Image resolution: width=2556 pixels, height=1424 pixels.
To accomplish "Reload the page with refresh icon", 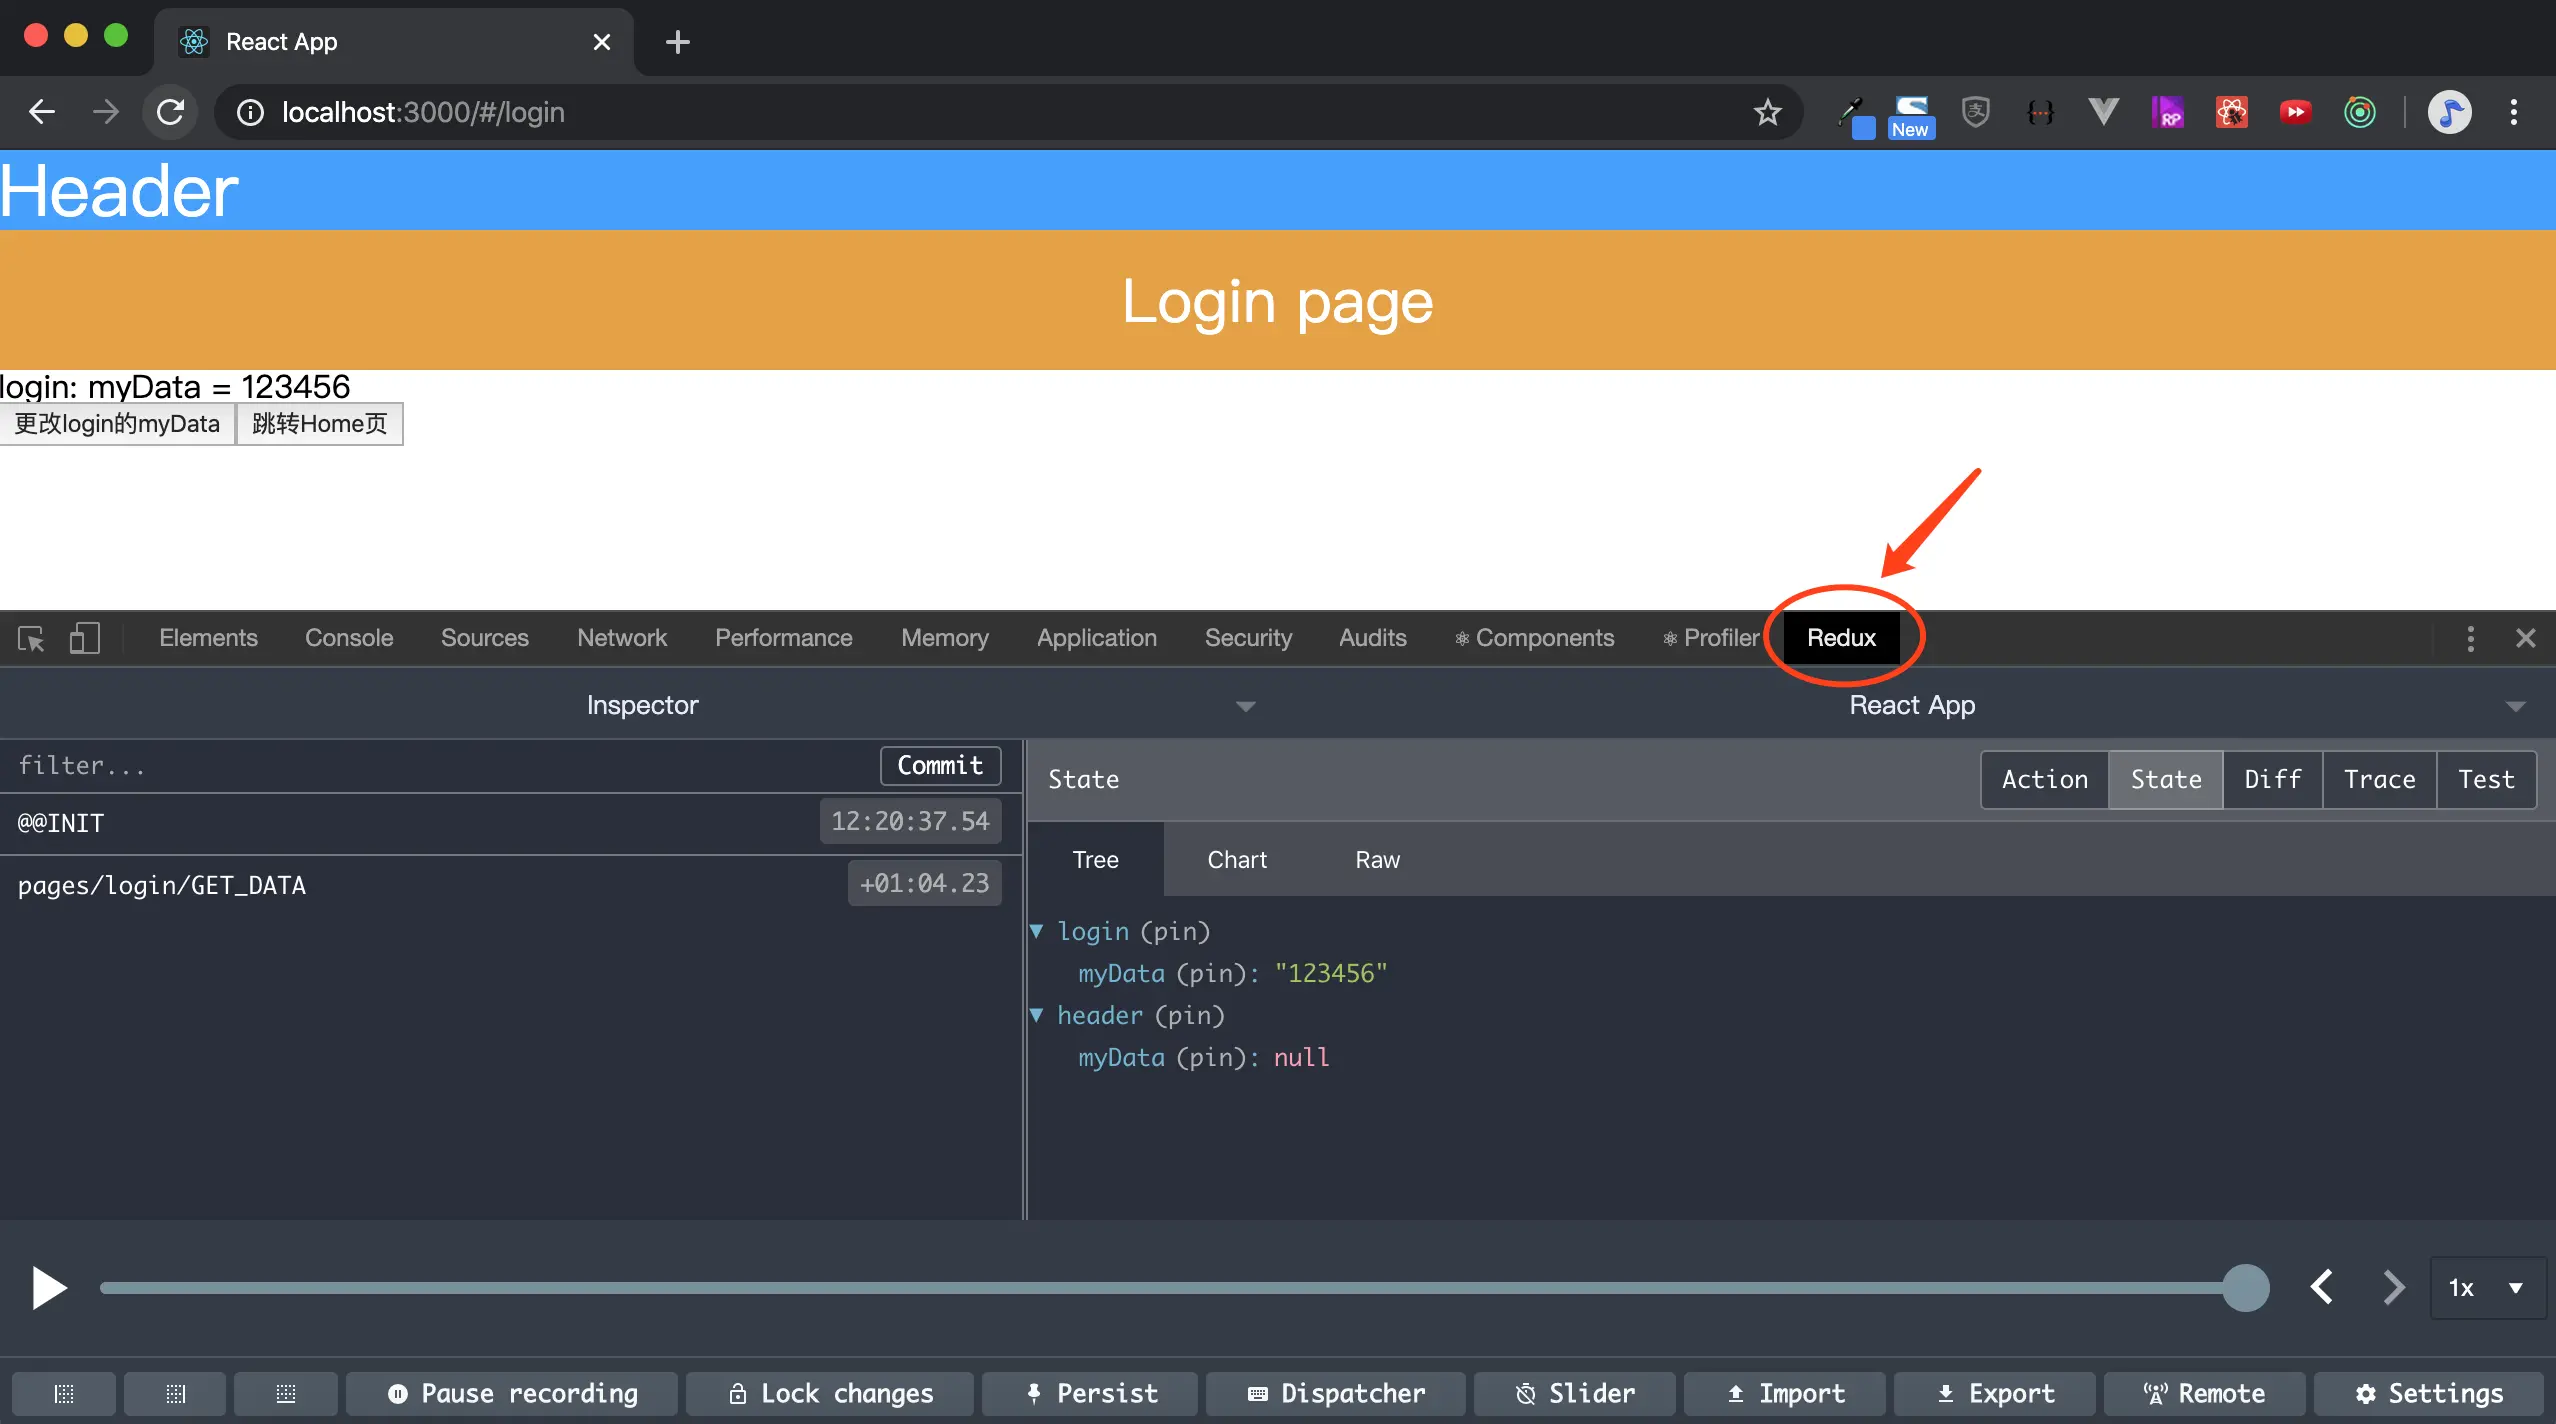I will (171, 112).
